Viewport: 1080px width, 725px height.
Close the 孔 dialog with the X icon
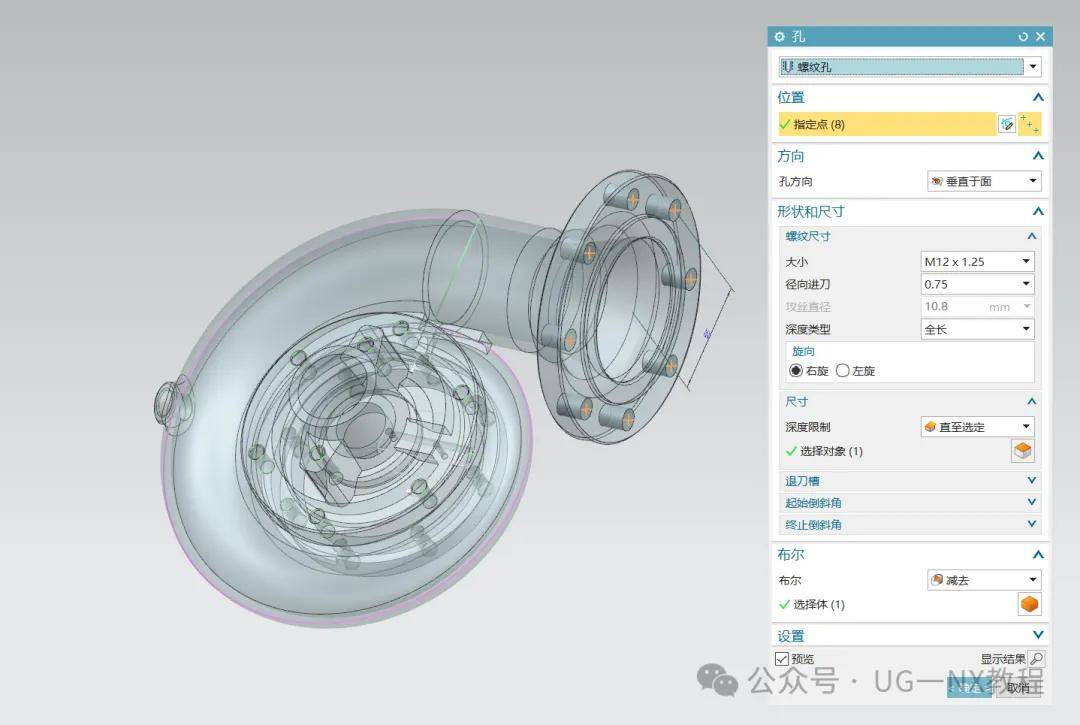click(x=1040, y=36)
